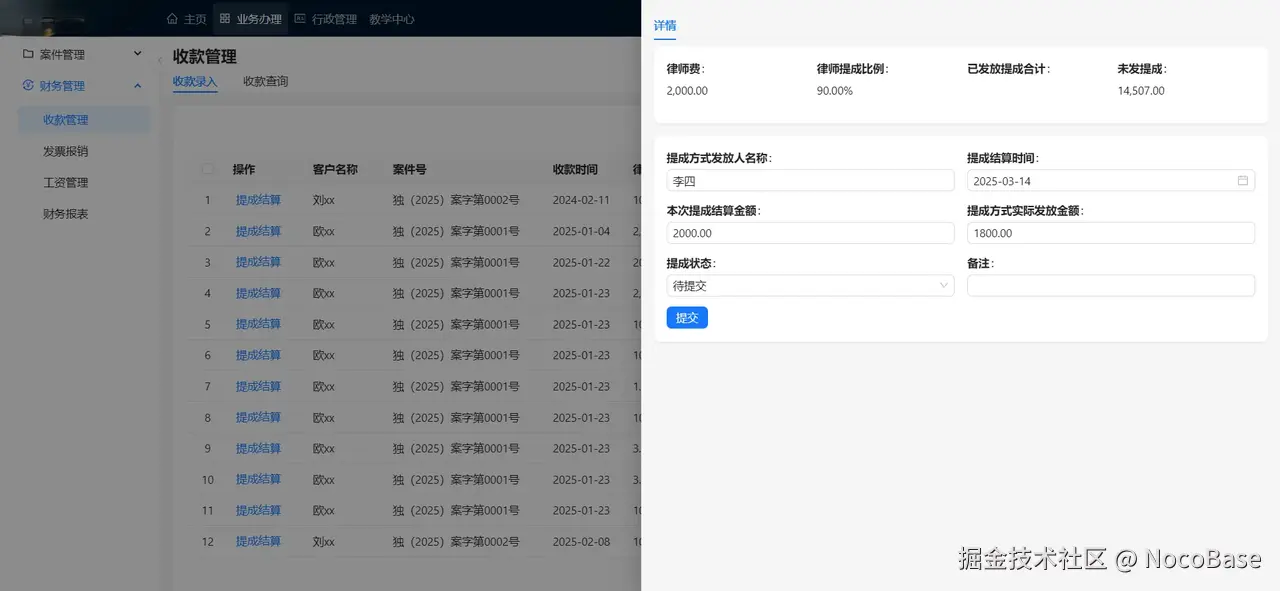Click the grid icon next to 业务办理

click(225, 19)
